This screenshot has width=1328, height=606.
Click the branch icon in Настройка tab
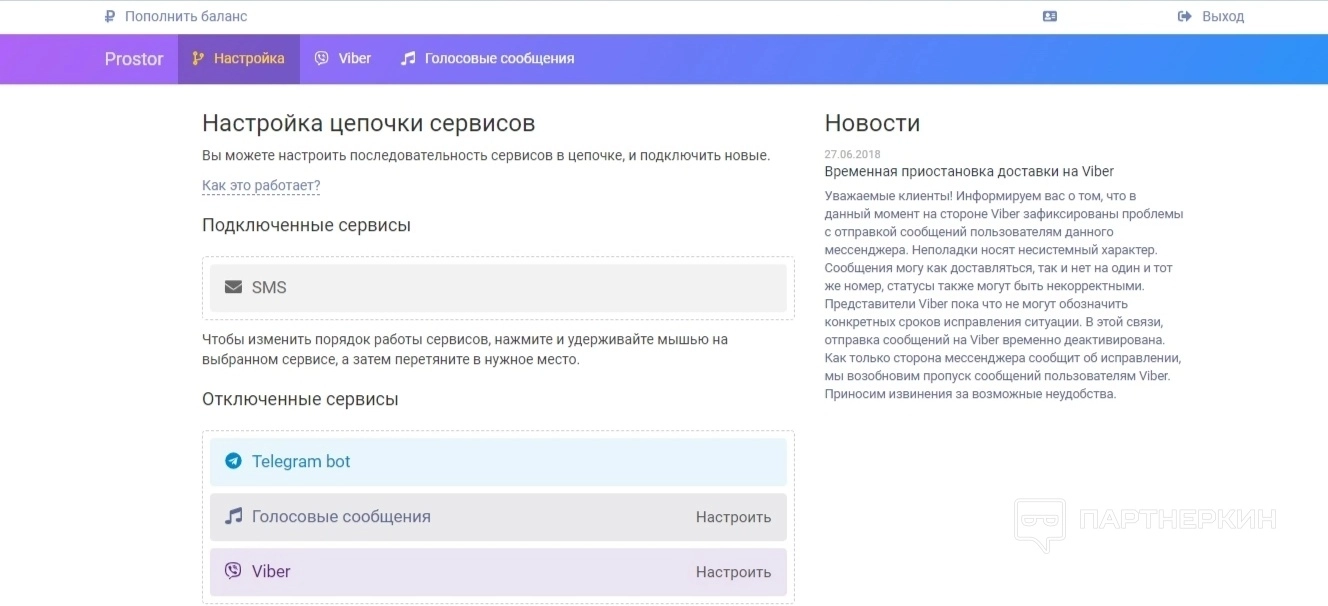(x=198, y=58)
